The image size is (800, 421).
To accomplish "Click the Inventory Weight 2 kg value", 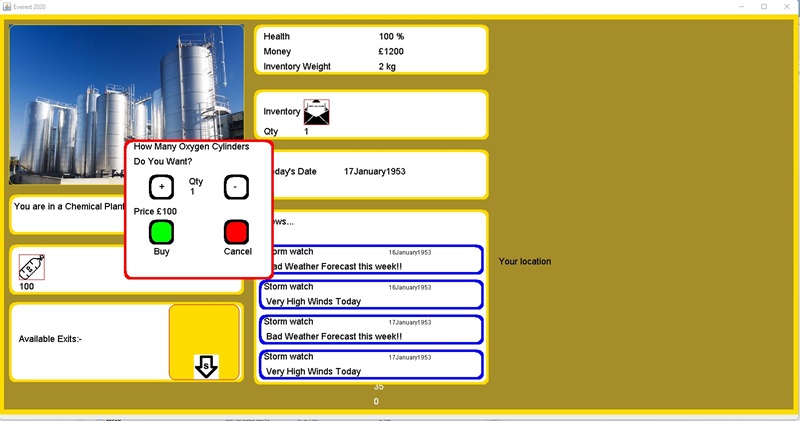I will pyautogui.click(x=387, y=66).
